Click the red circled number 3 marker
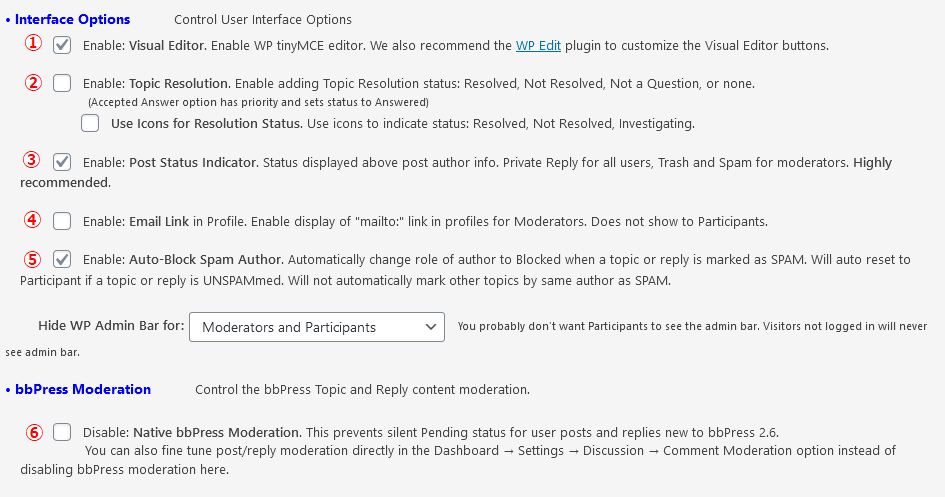Screen dimensions: 945x497 (32, 160)
